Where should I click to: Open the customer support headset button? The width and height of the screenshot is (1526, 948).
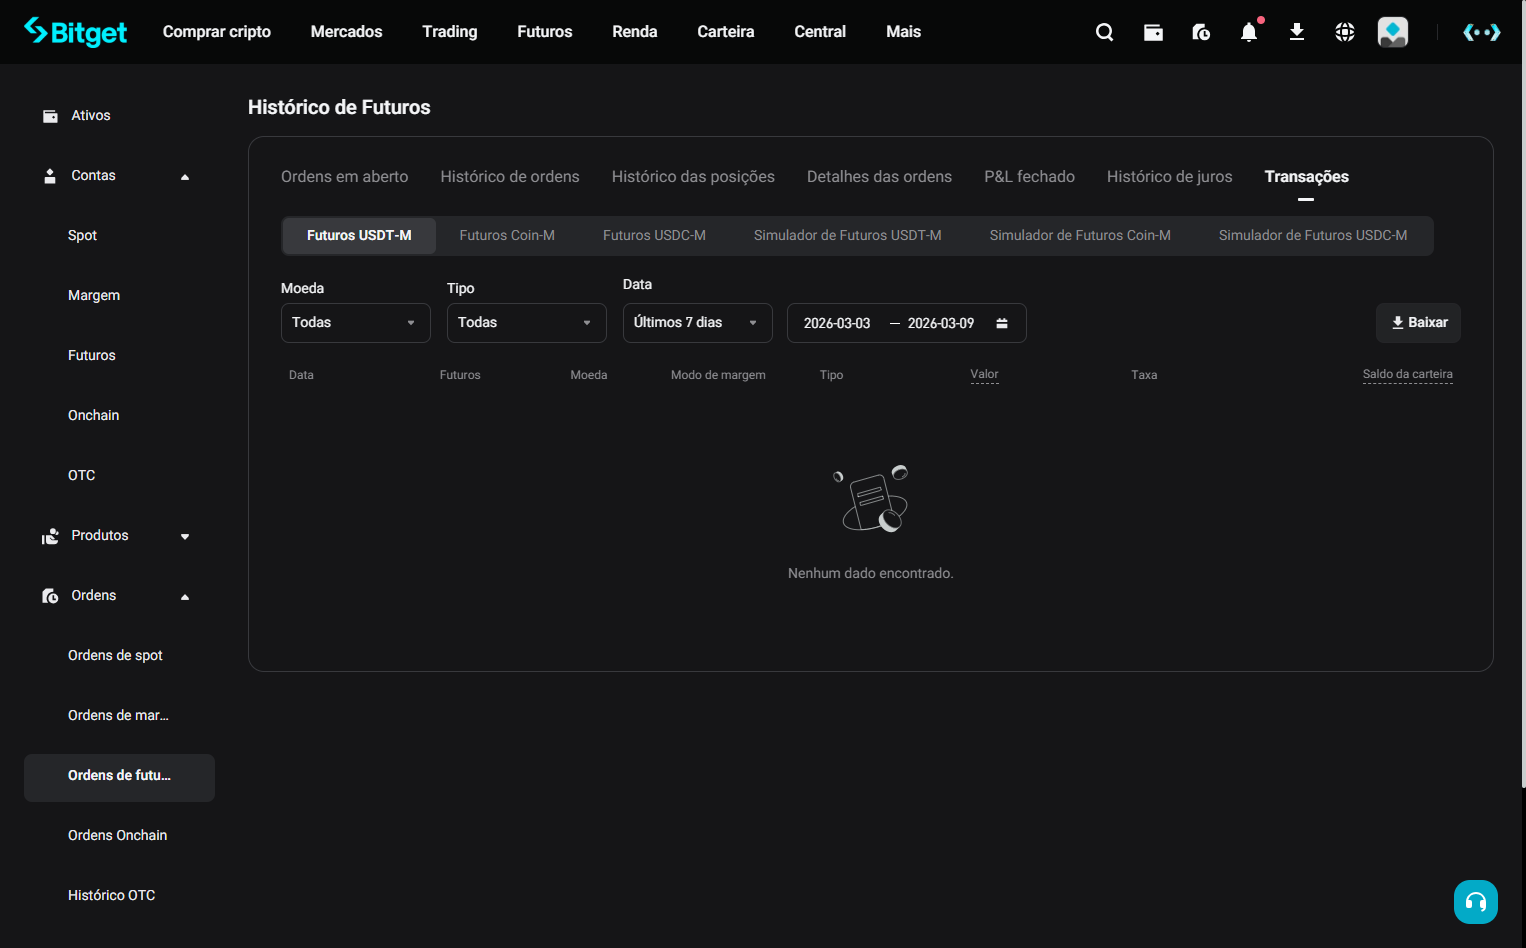pos(1476,902)
